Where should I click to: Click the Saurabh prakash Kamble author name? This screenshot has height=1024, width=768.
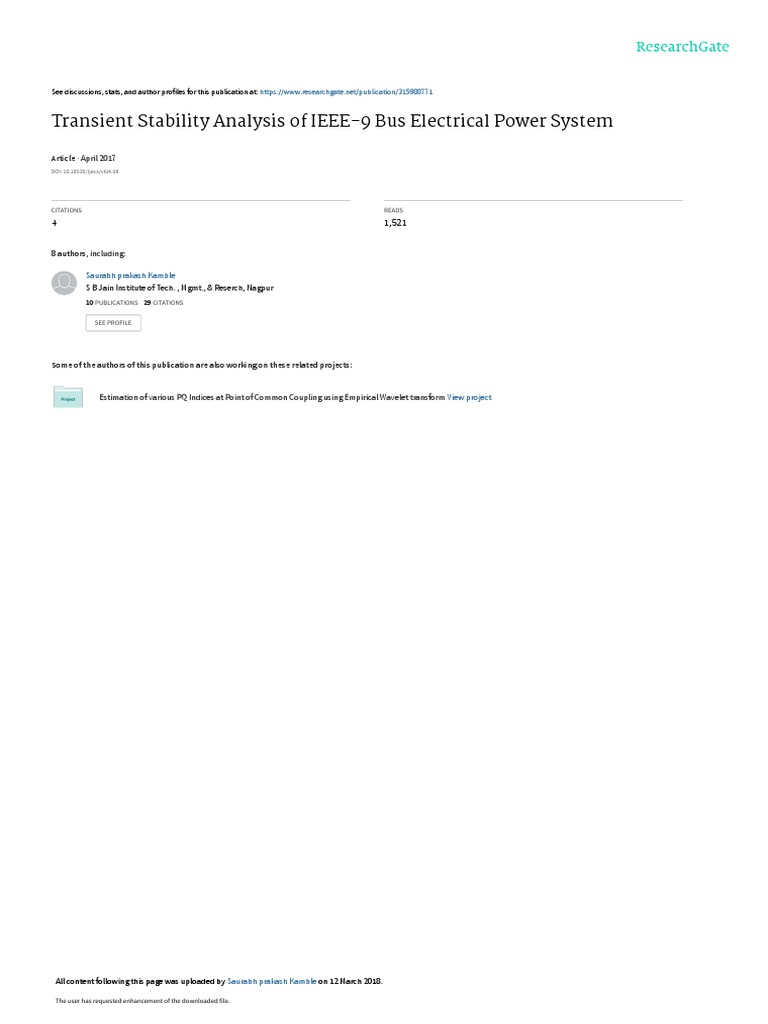[x=131, y=276]
